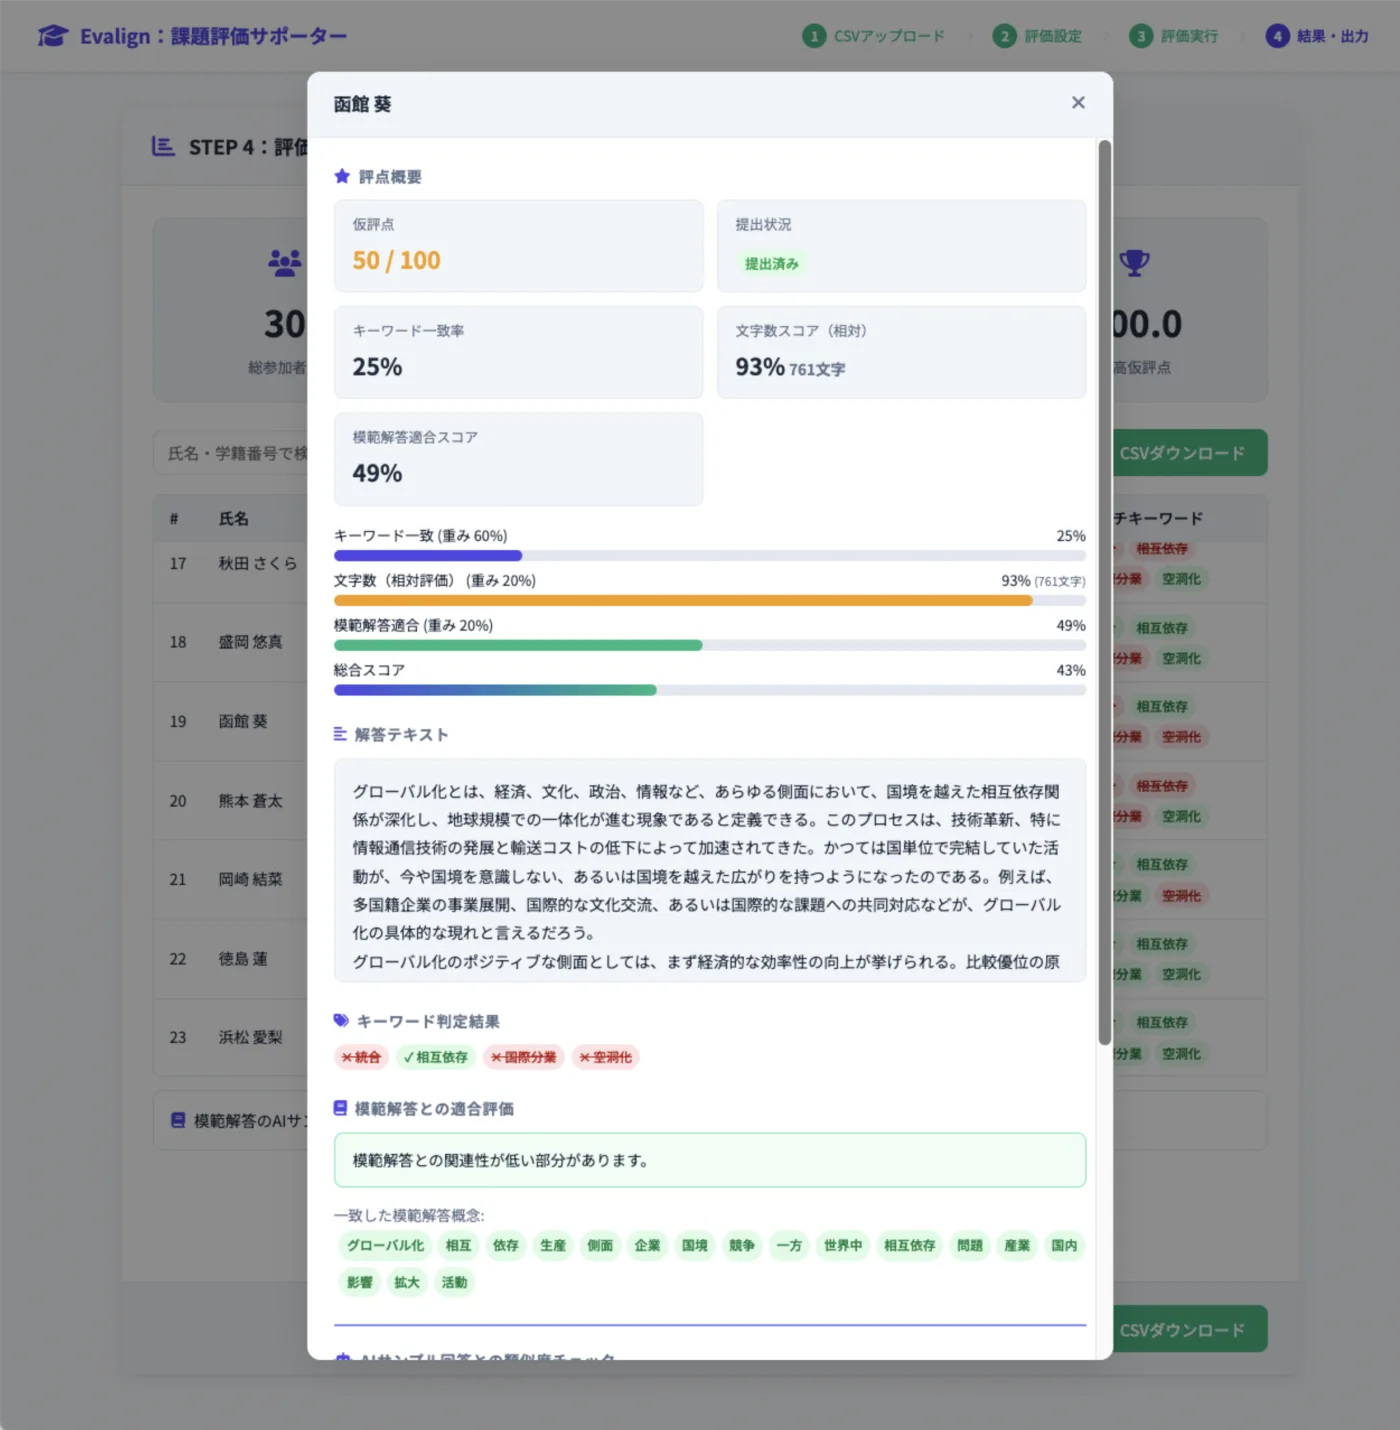
Task: Click the 提出済み status badge
Action: [772, 264]
